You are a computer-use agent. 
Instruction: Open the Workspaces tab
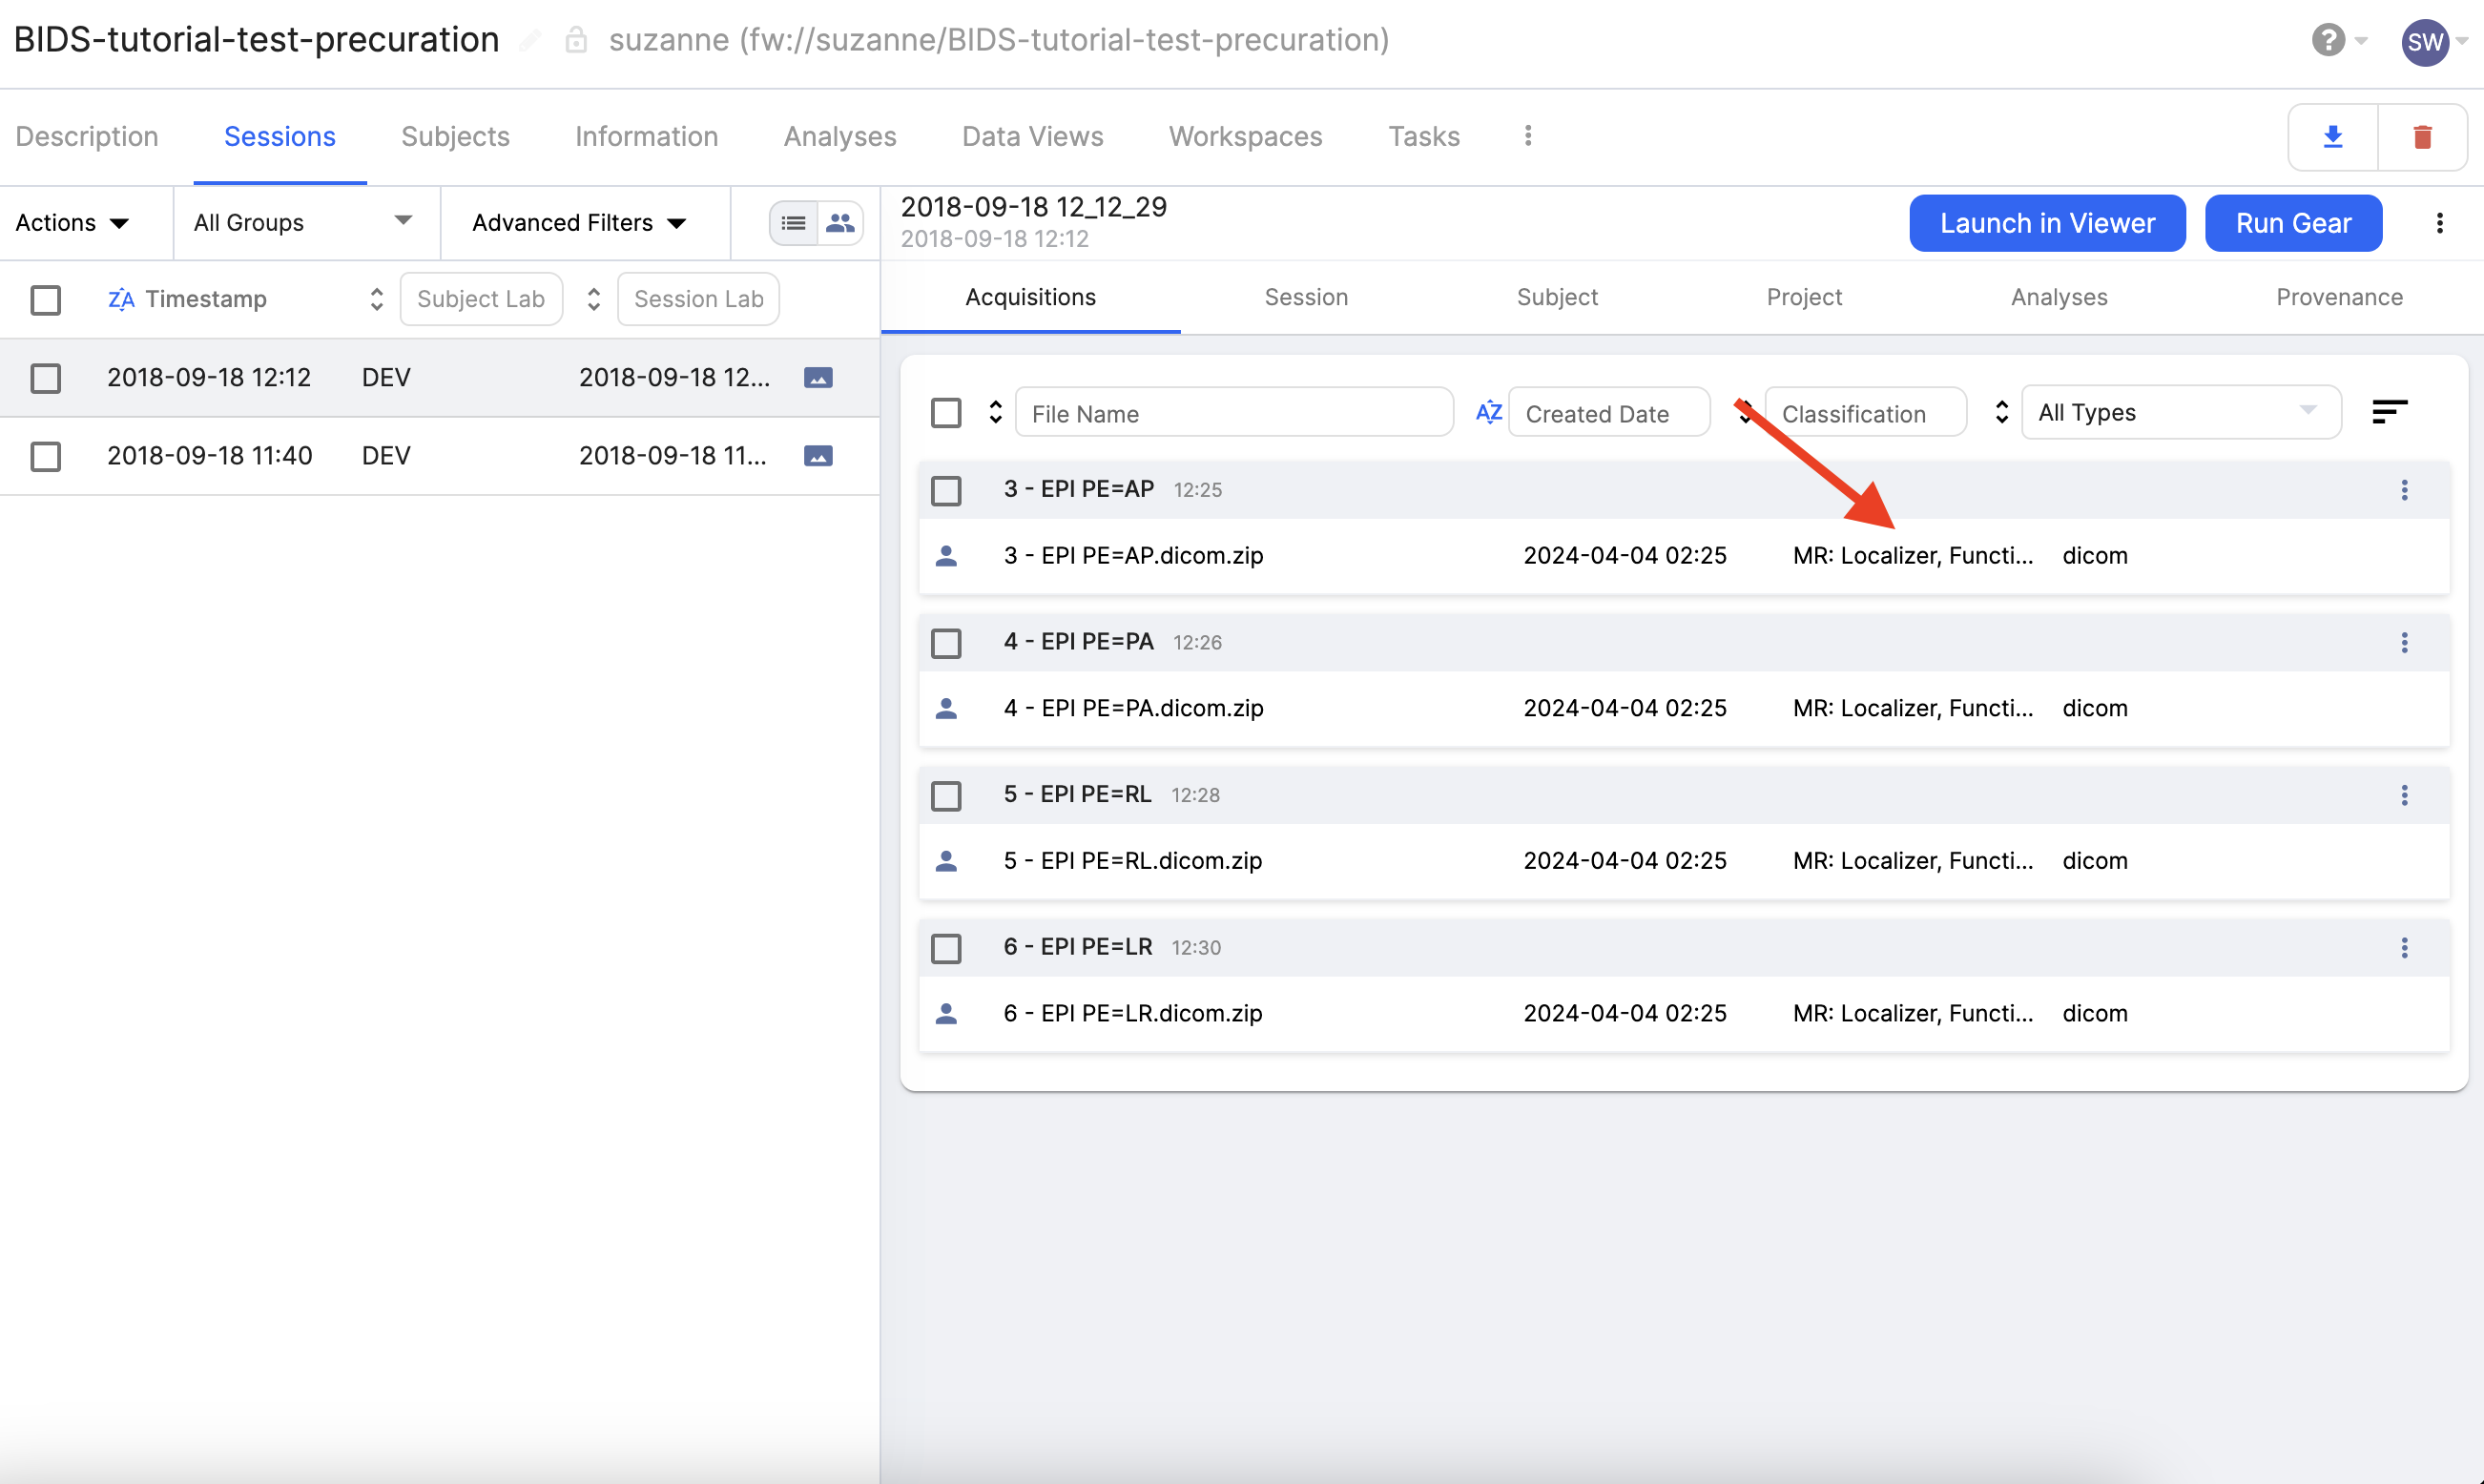tap(1245, 136)
